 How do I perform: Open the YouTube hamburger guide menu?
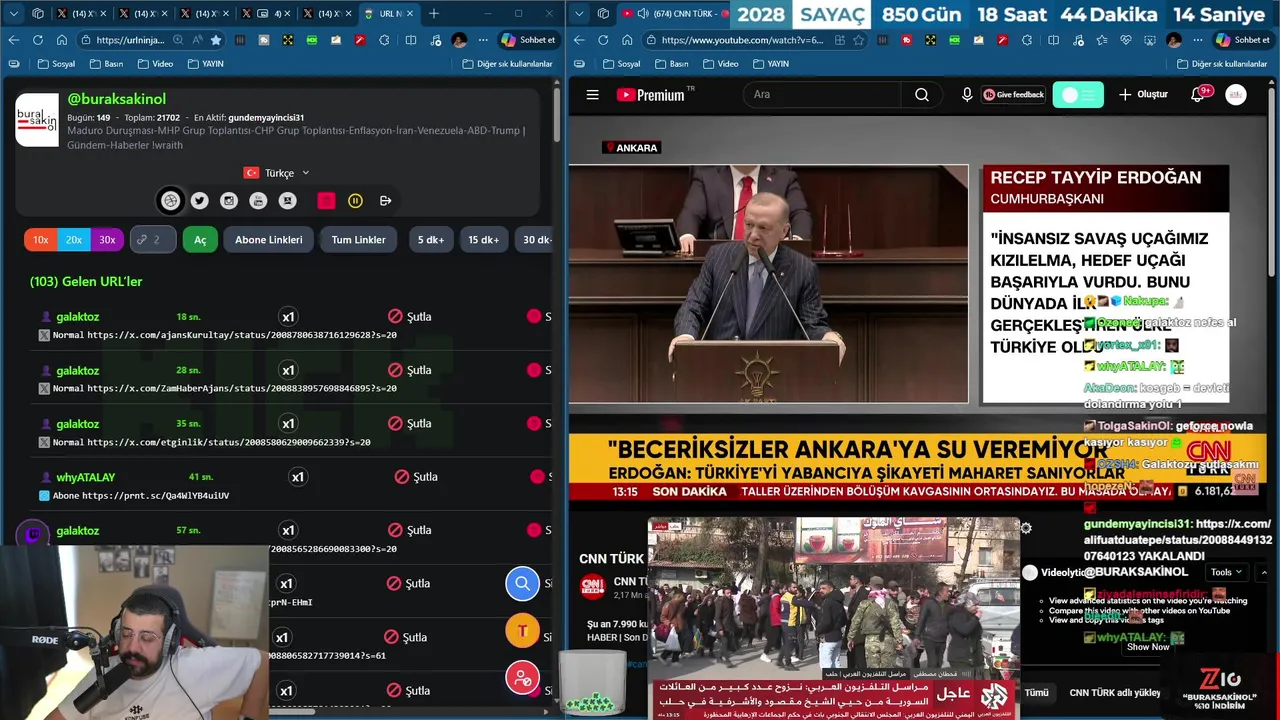click(x=592, y=95)
